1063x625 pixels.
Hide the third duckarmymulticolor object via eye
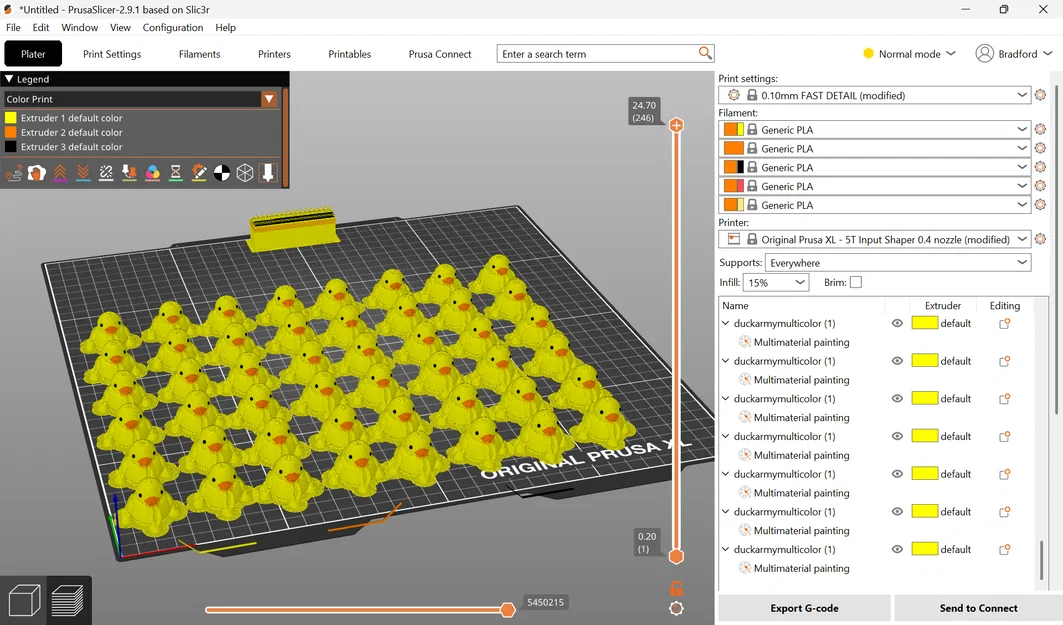[897, 399]
